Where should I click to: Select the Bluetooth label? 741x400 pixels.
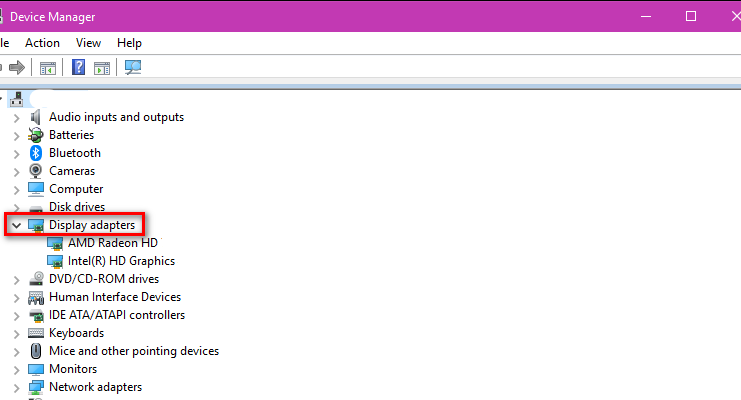[x=75, y=153]
